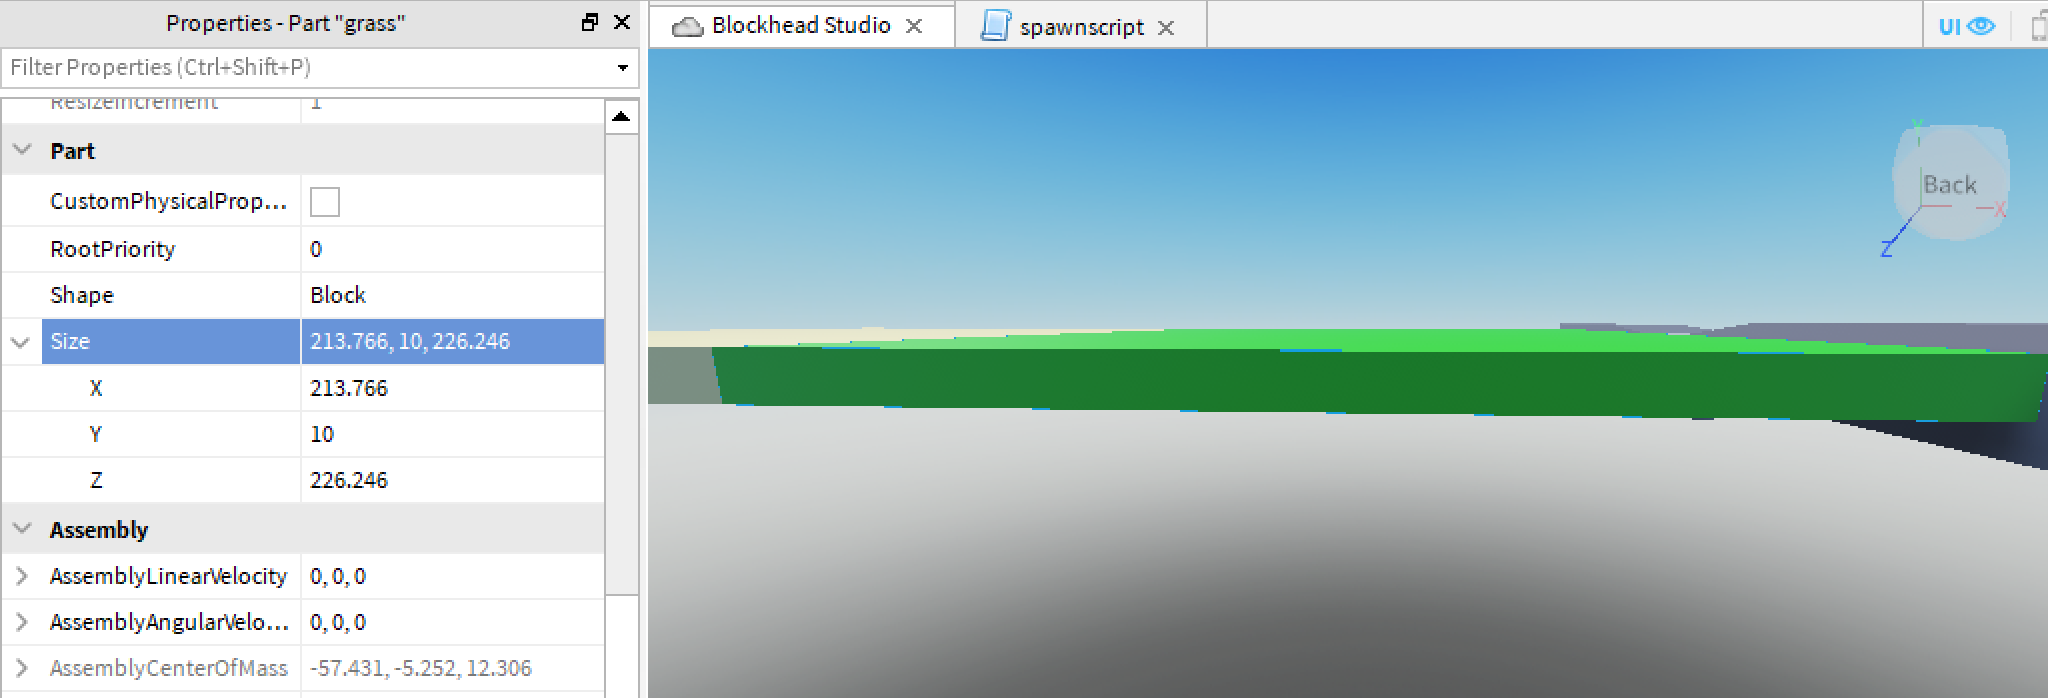Click the AssemblyLinearVelocity value 0, 0, 0
The width and height of the screenshot is (2048, 698).
coord(452,576)
